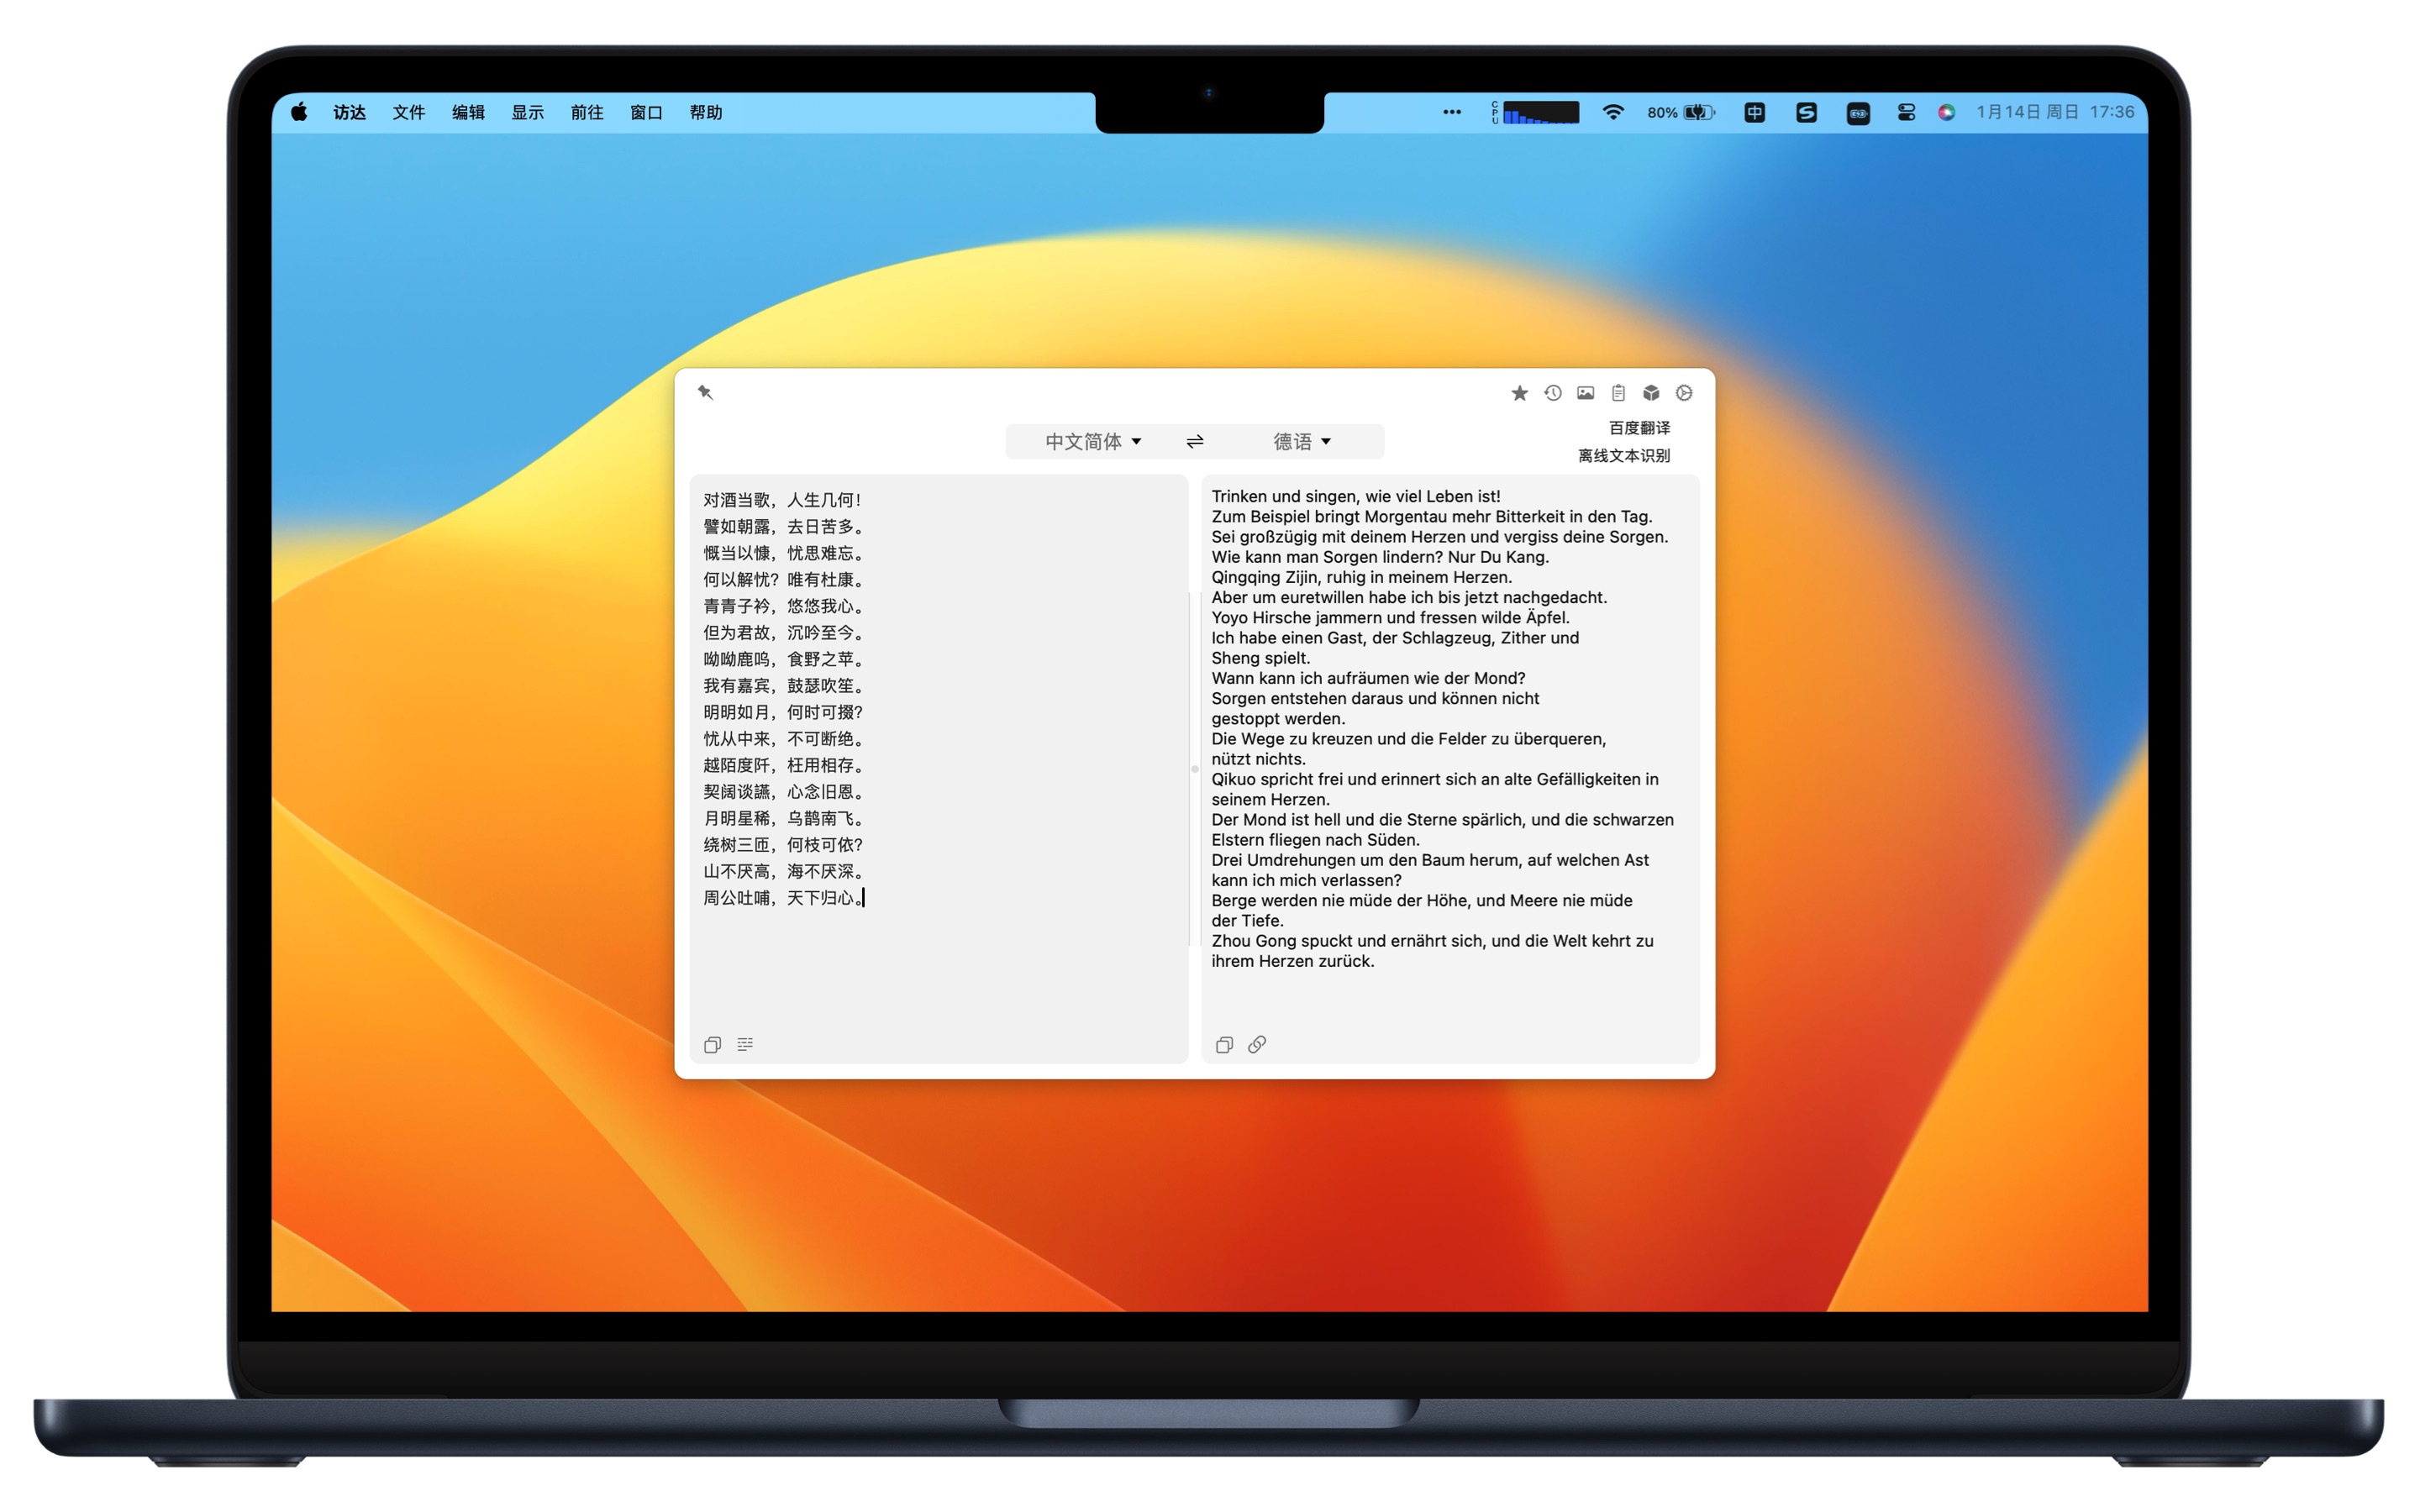Pin the translator window on top
2420x1512 pixels.
pyautogui.click(x=705, y=393)
